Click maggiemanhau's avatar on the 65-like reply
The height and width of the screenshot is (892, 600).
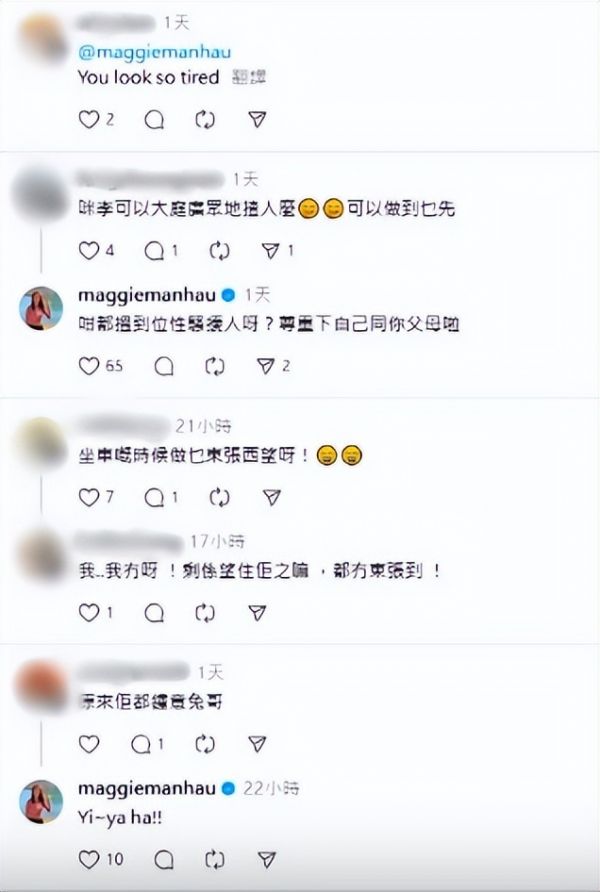pyautogui.click(x=41, y=308)
